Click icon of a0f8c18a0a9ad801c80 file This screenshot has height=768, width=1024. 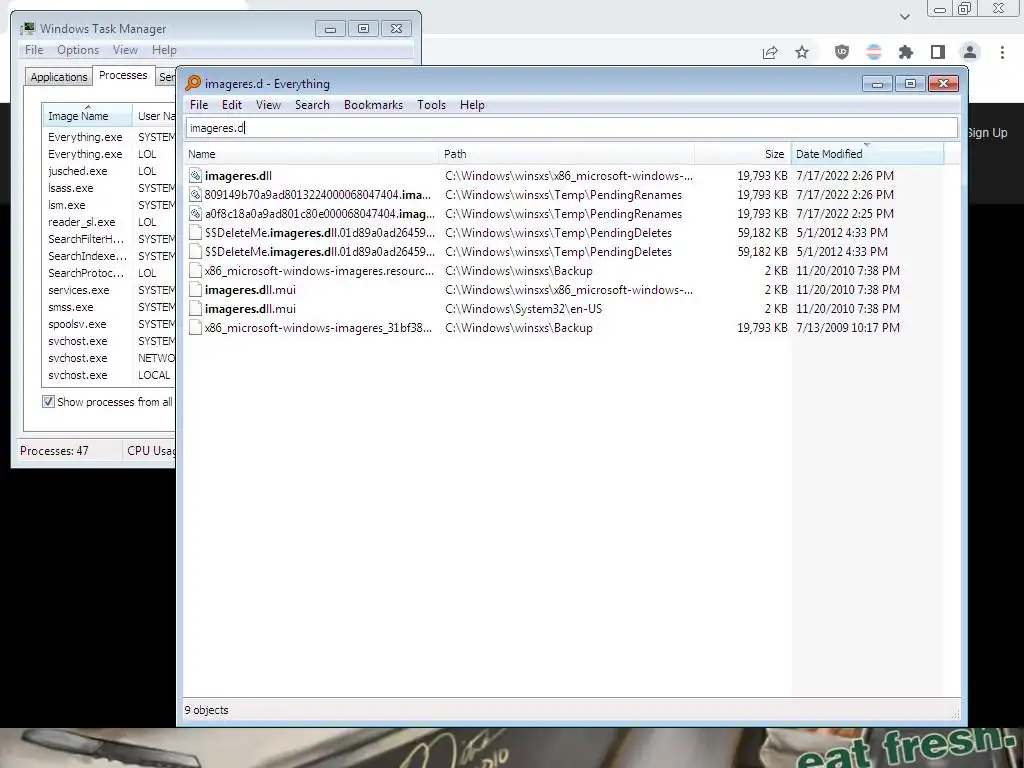[x=195, y=214]
